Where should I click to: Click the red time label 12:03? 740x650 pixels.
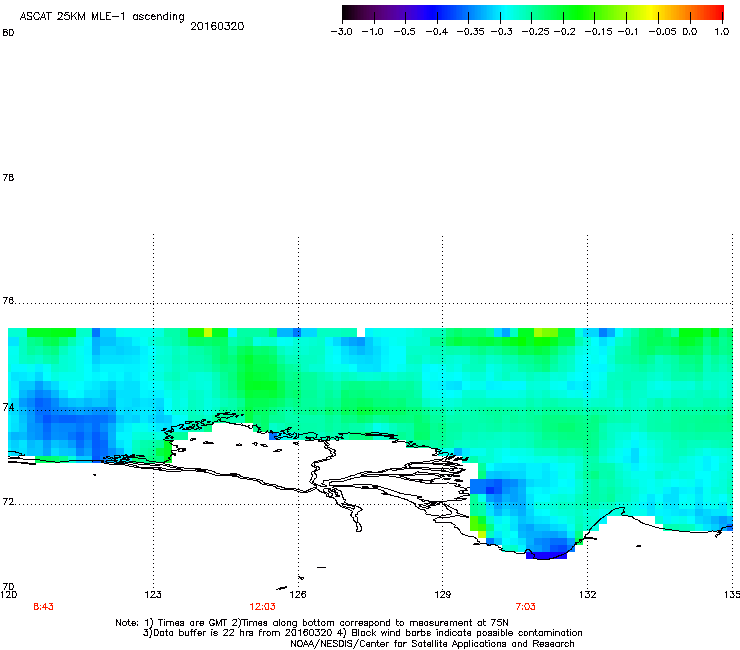click(262, 607)
